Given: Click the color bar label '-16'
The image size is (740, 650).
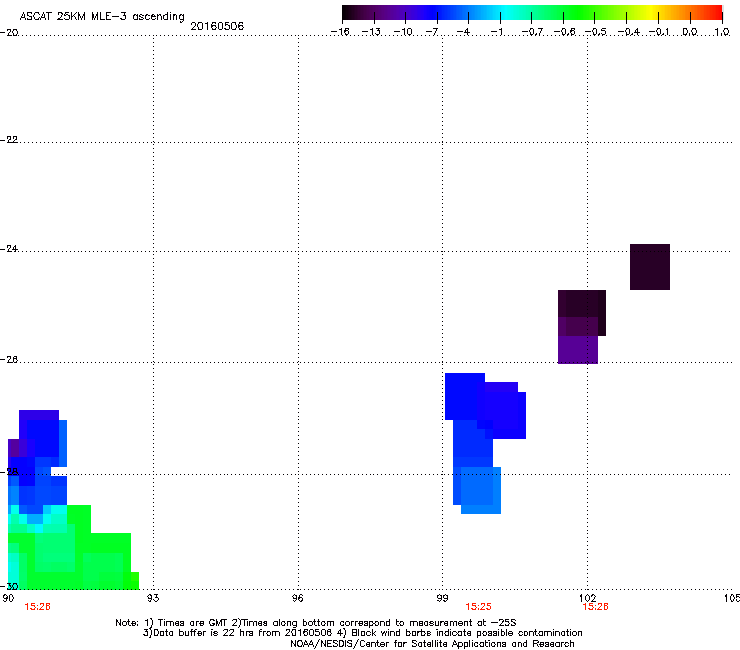Looking at the screenshot, I should [x=340, y=32].
